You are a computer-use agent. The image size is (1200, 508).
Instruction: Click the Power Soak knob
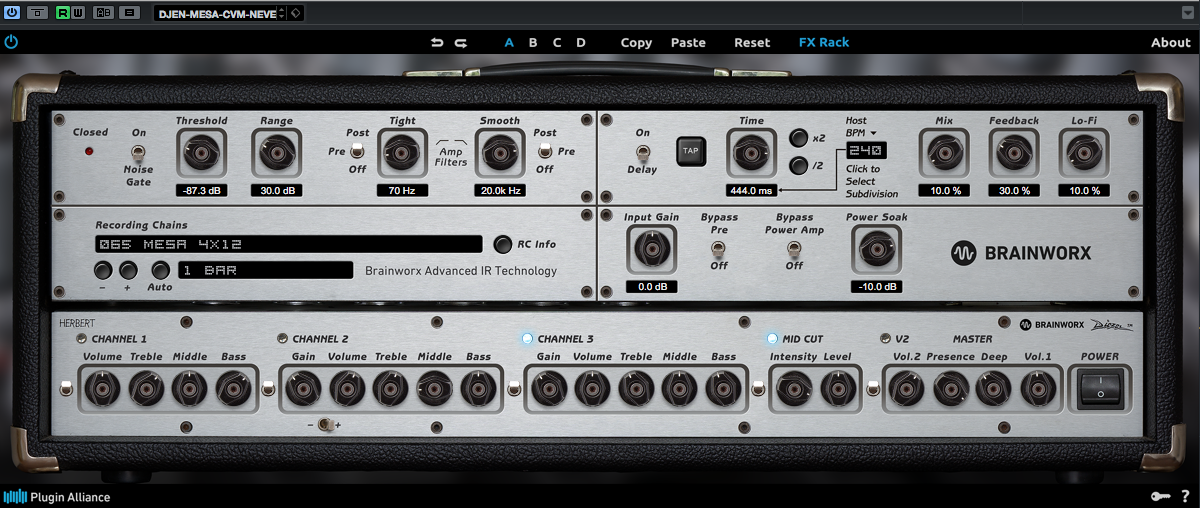click(876, 248)
